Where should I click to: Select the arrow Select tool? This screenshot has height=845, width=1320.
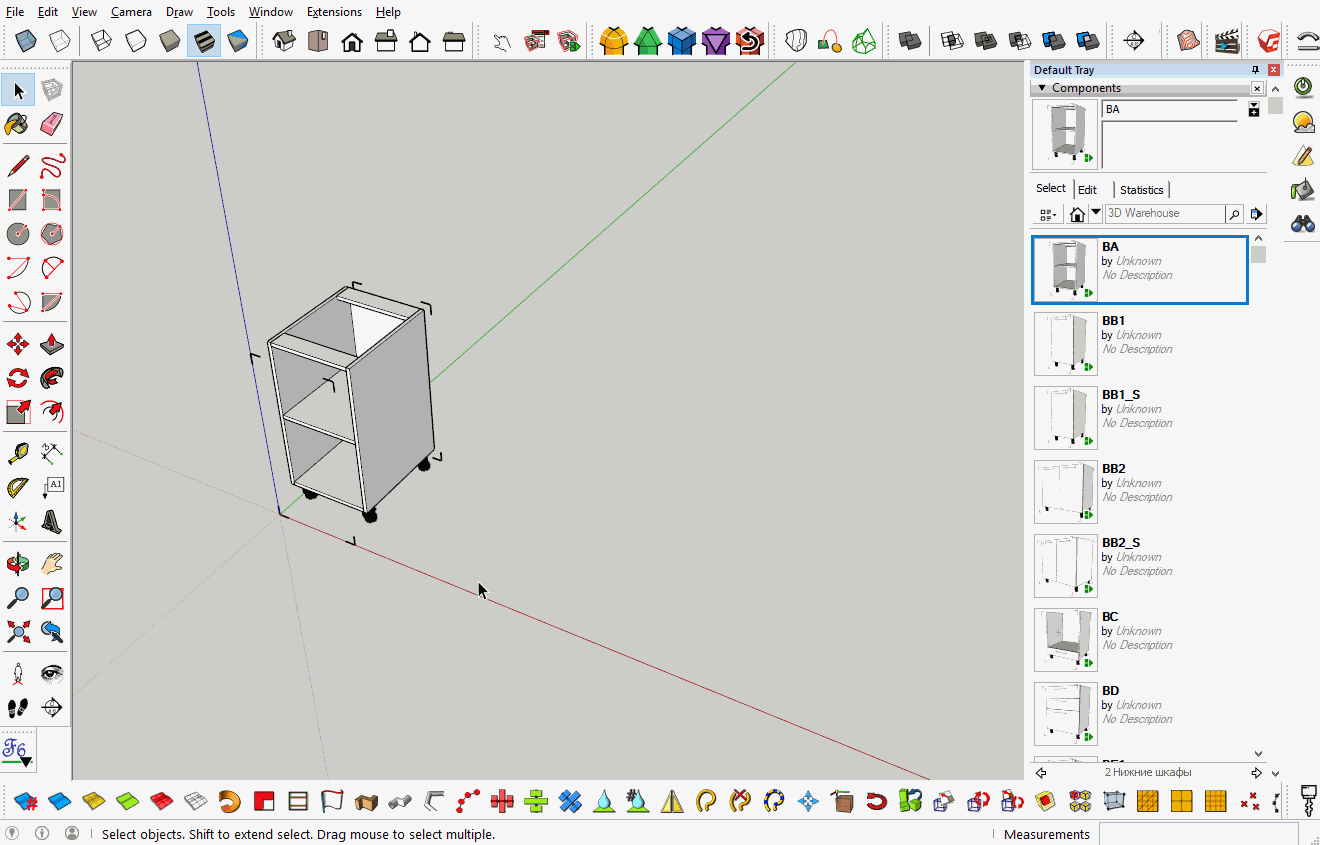(17, 90)
